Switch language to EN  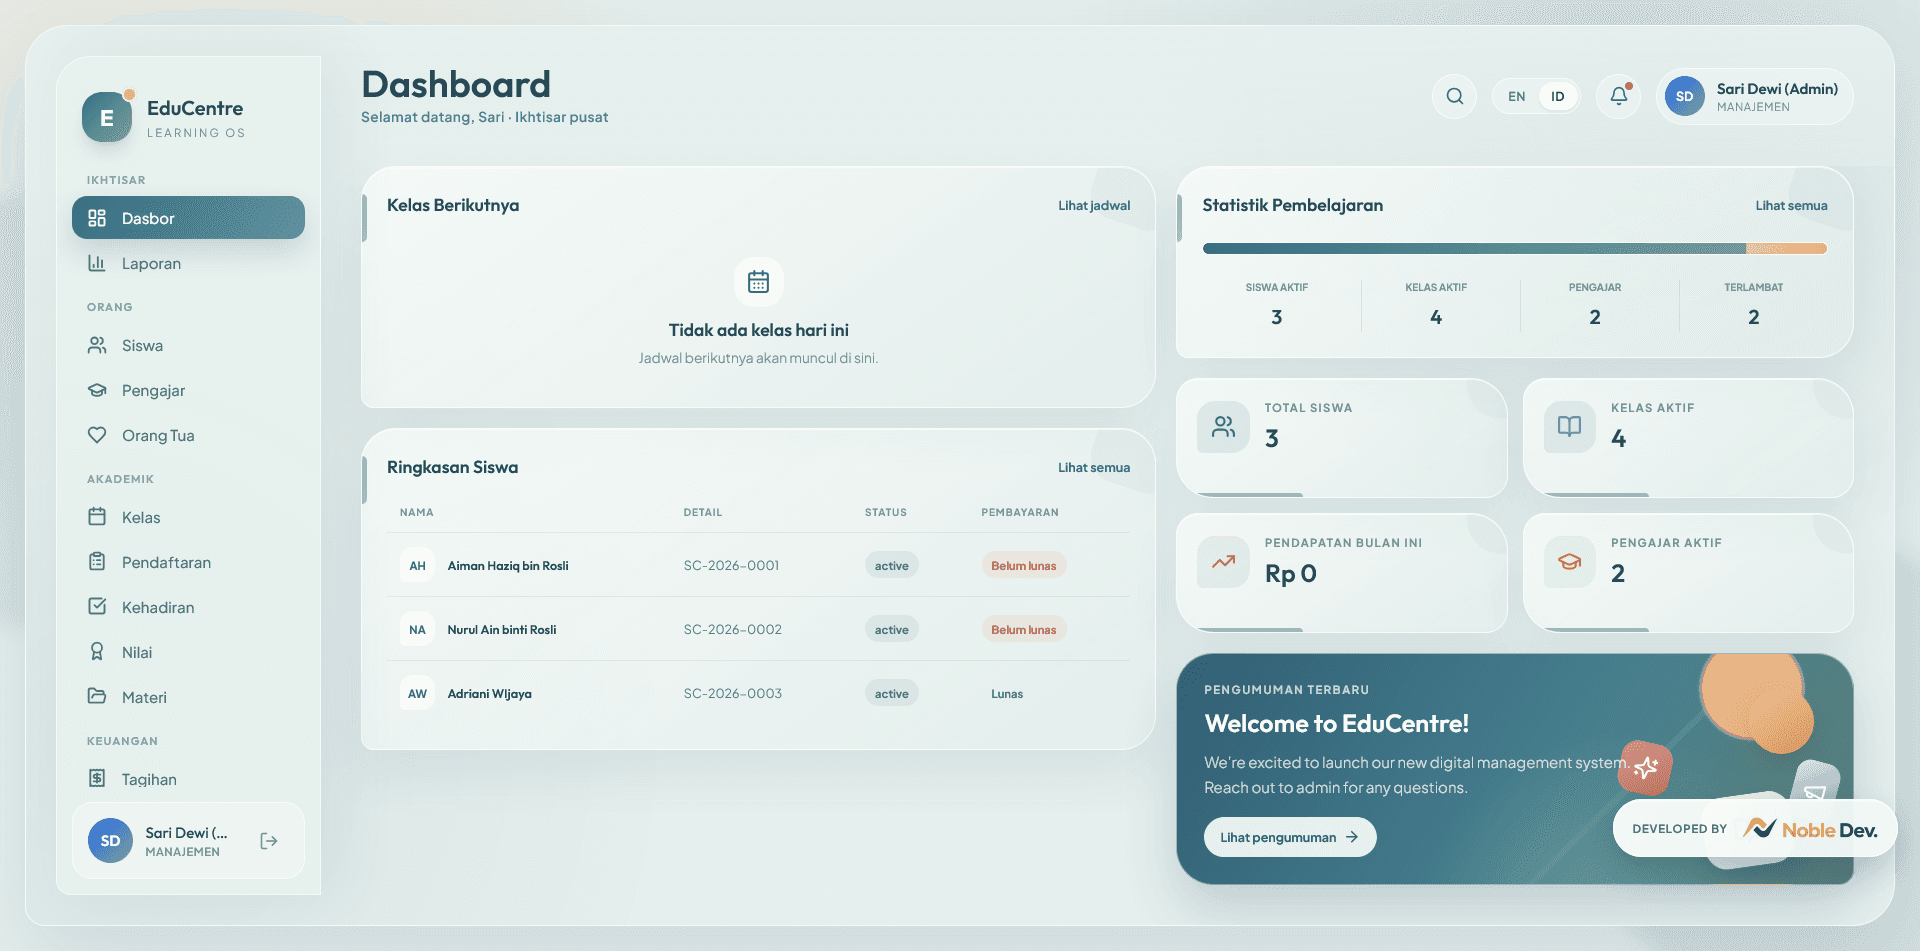point(1517,96)
